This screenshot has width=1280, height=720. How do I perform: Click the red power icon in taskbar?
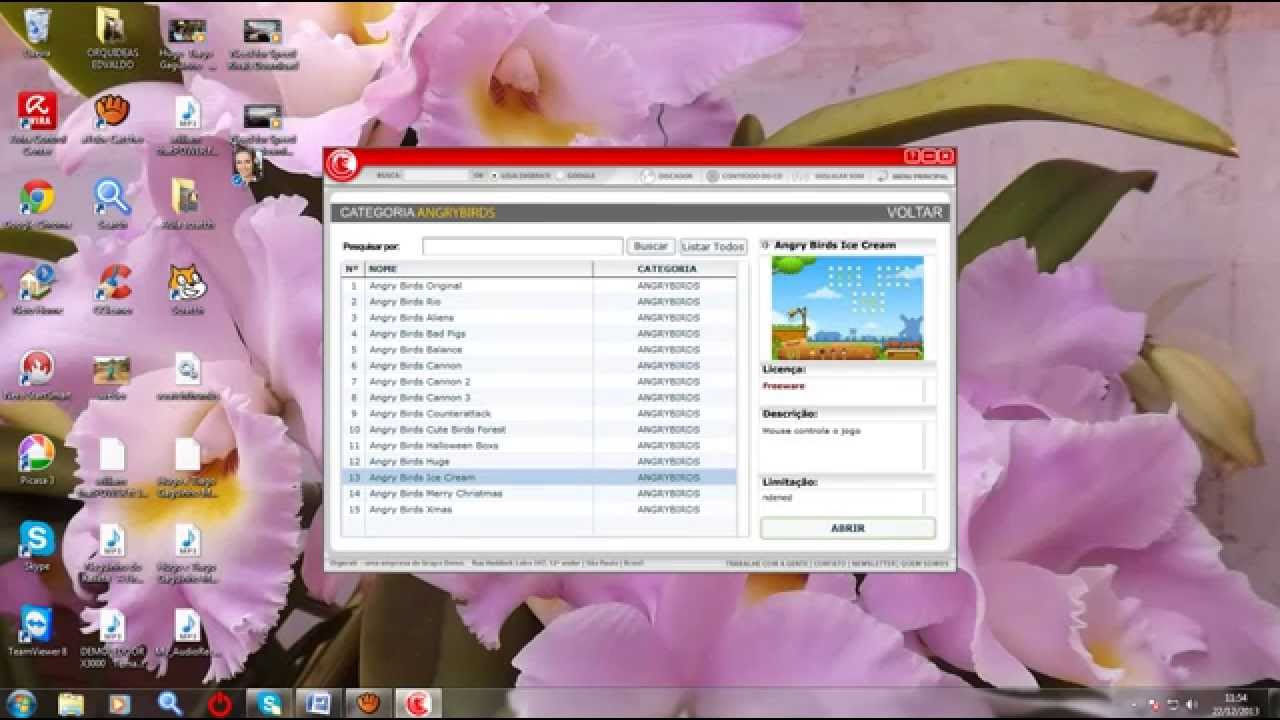(219, 704)
